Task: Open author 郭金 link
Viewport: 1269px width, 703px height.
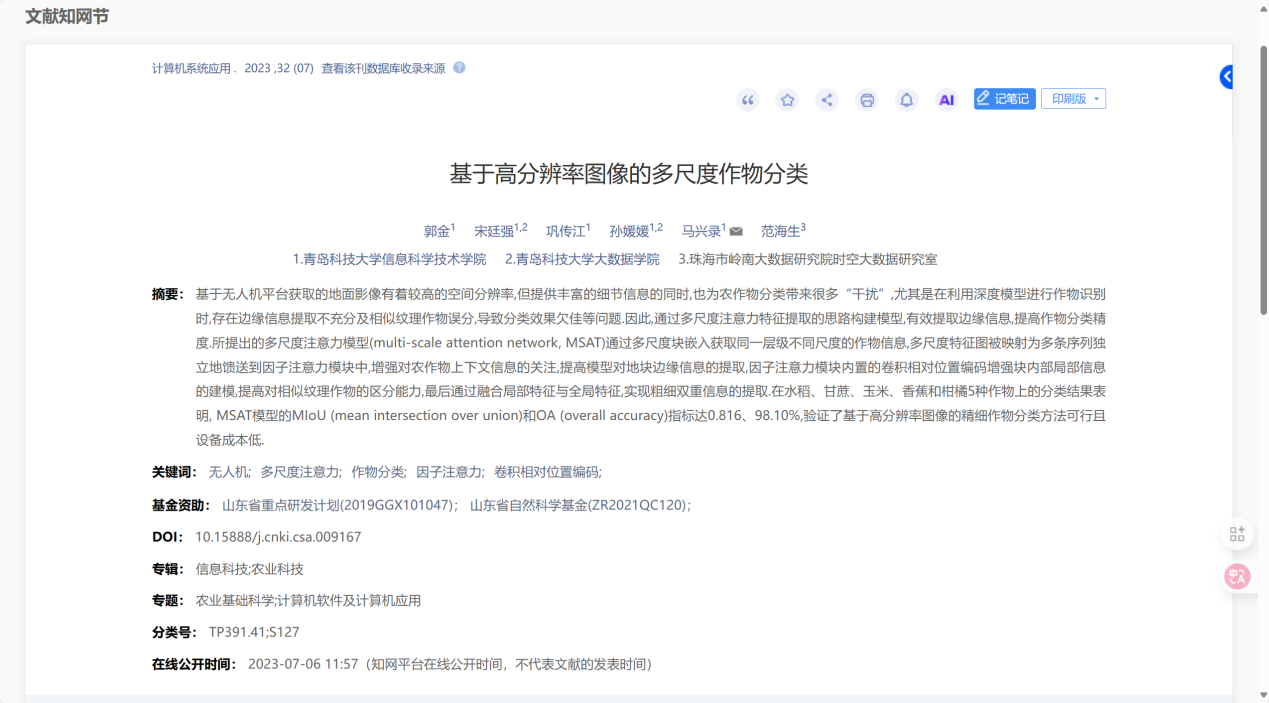Action: [x=436, y=231]
